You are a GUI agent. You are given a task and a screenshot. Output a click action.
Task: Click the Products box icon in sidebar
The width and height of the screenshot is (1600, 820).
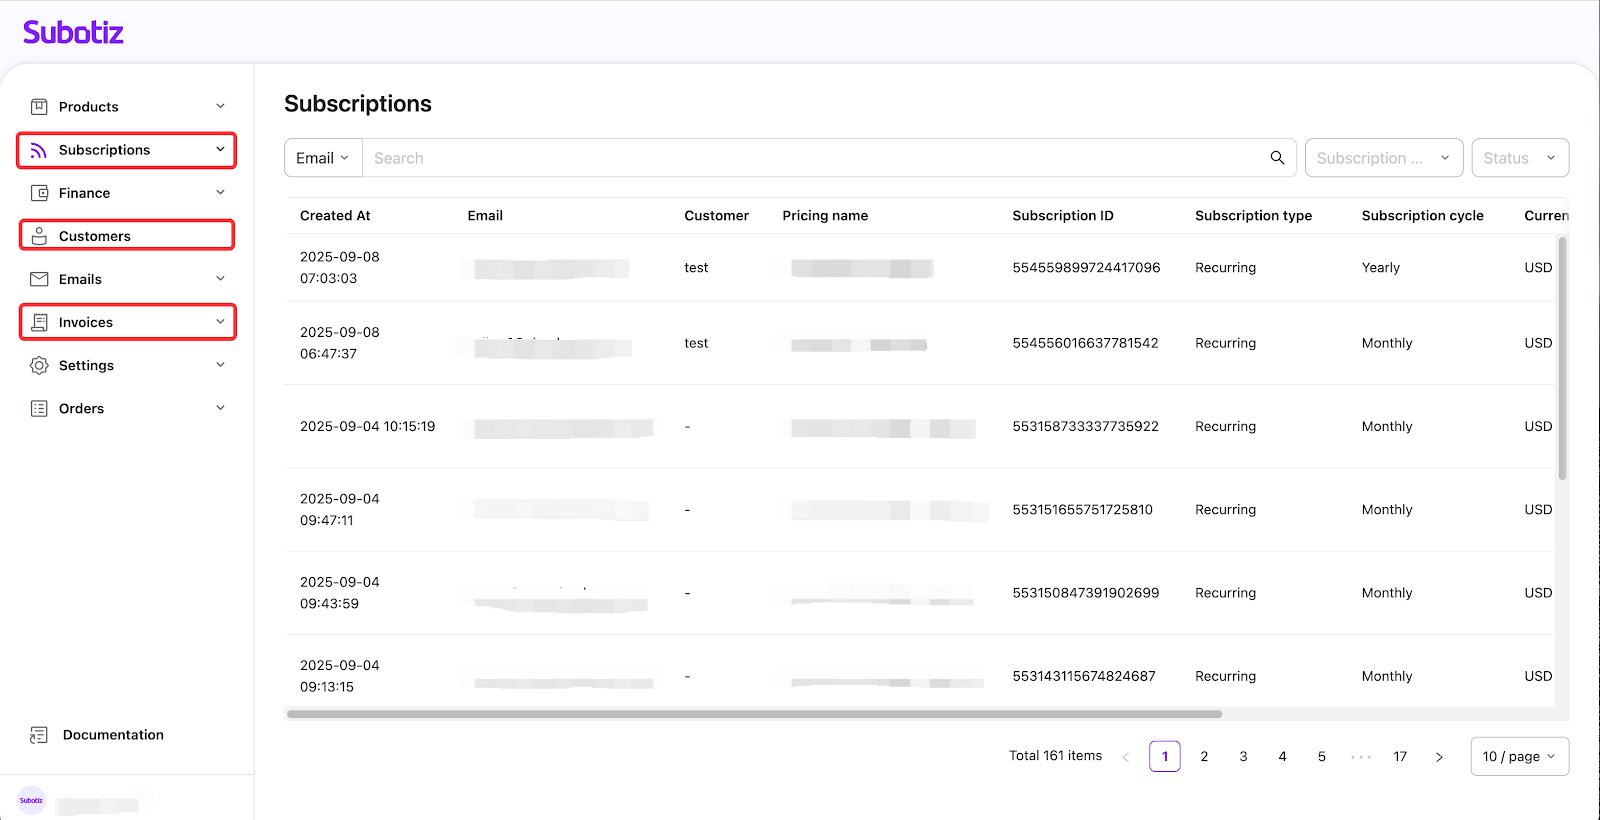[x=39, y=107]
